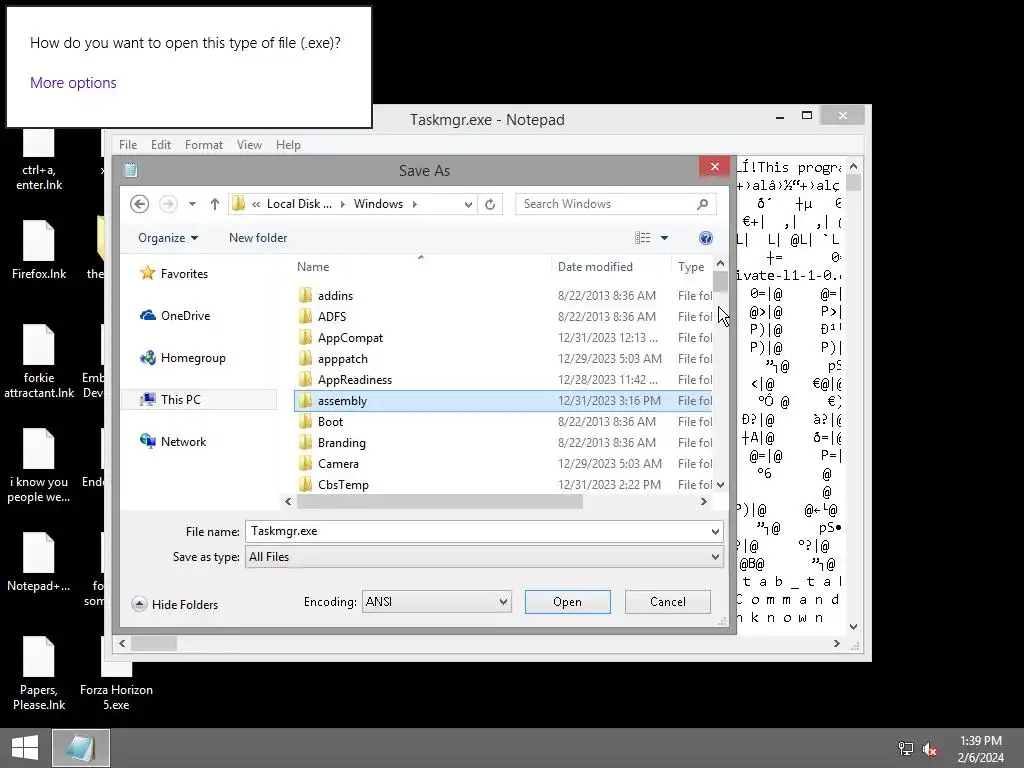Sort by Name column header
This screenshot has width=1024, height=768.
[421, 266]
